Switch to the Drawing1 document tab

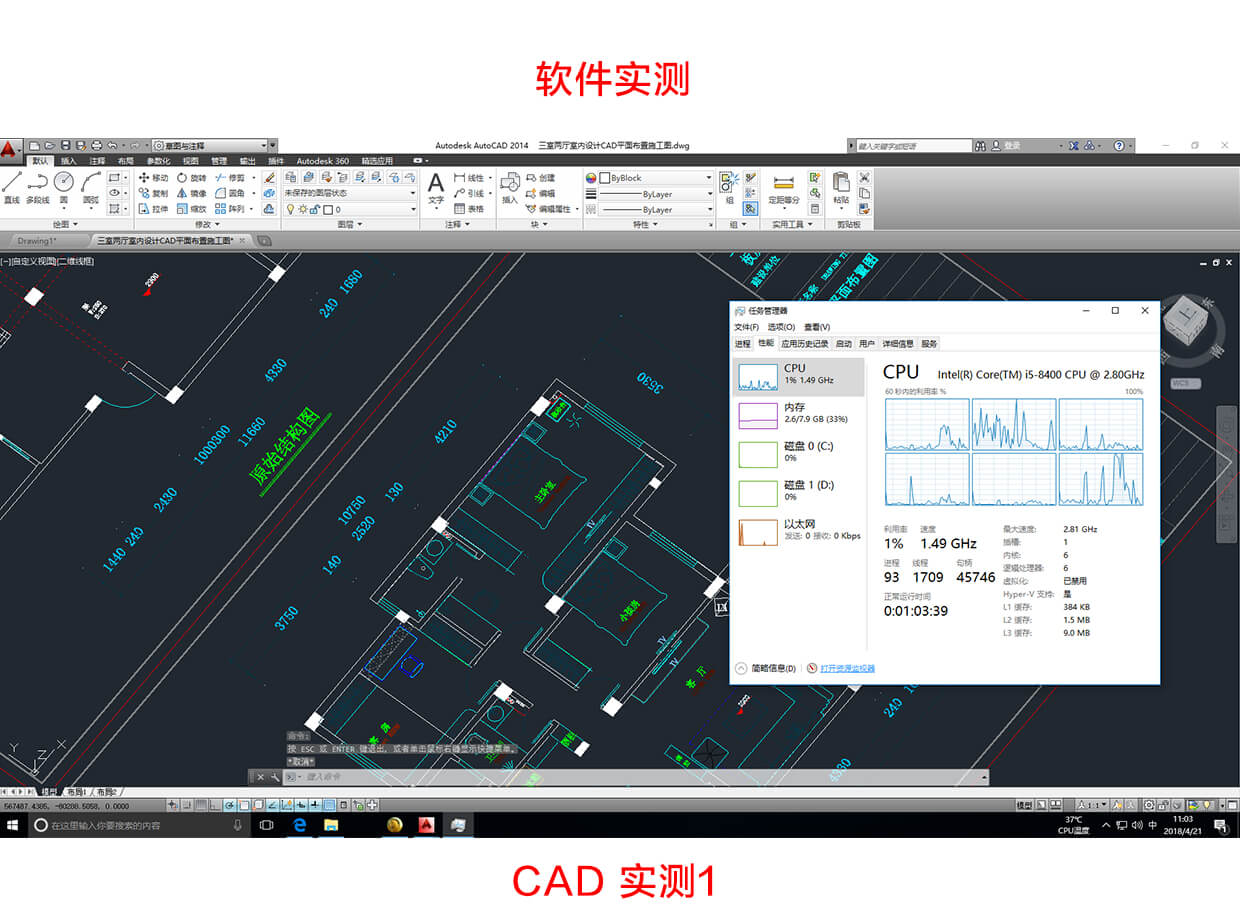[x=38, y=241]
